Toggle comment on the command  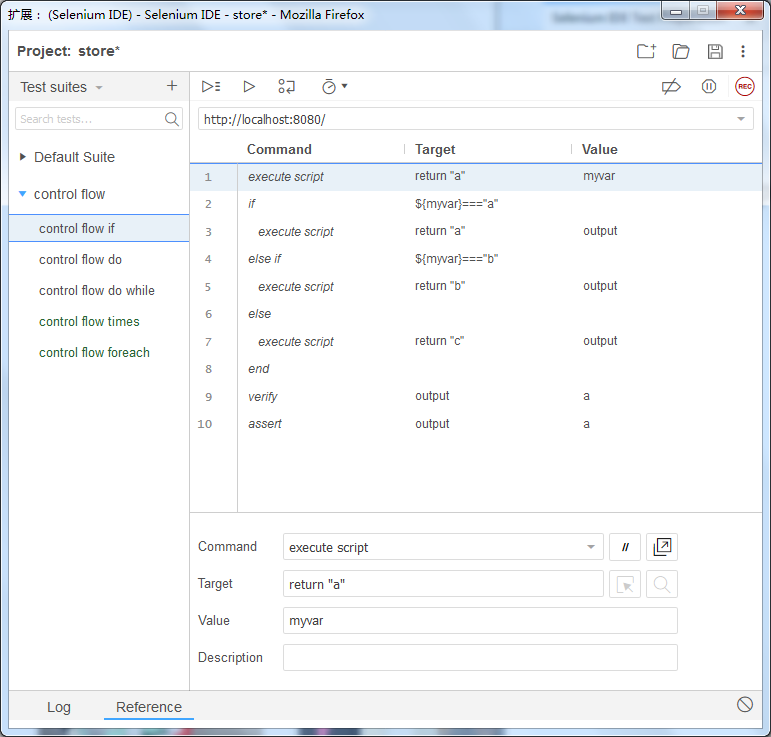click(625, 547)
